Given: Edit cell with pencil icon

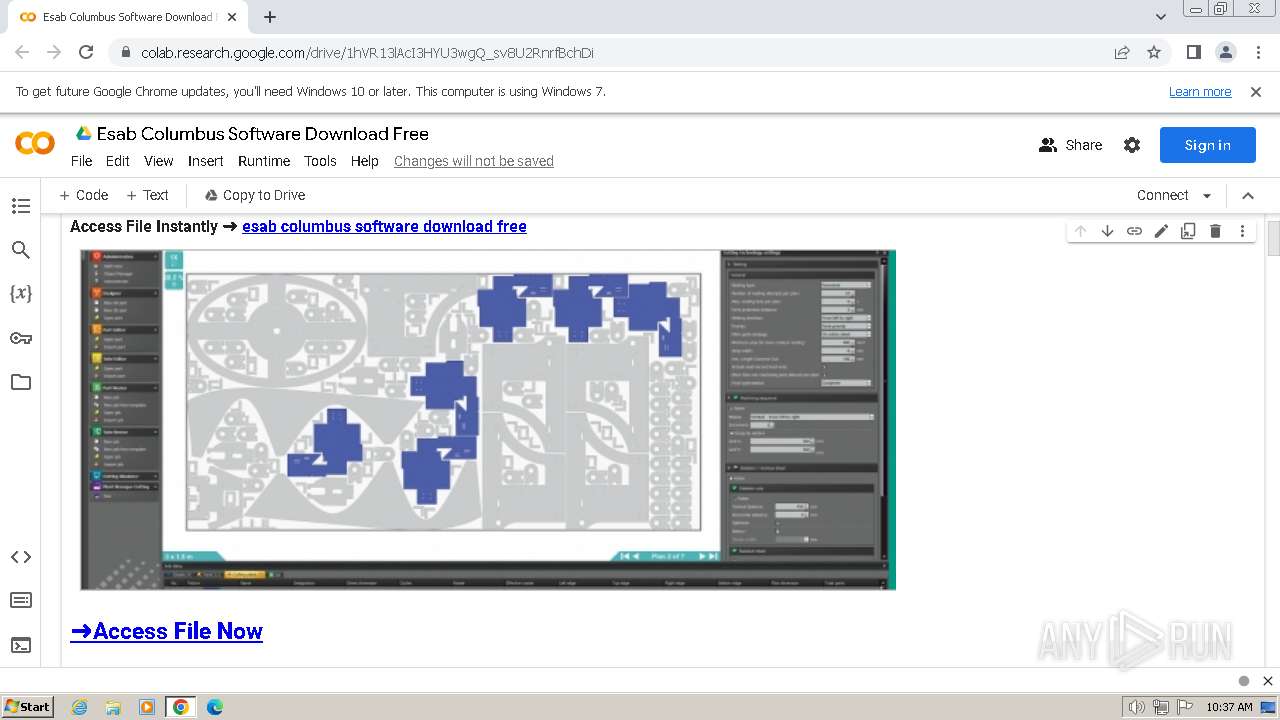Looking at the screenshot, I should [1161, 231].
